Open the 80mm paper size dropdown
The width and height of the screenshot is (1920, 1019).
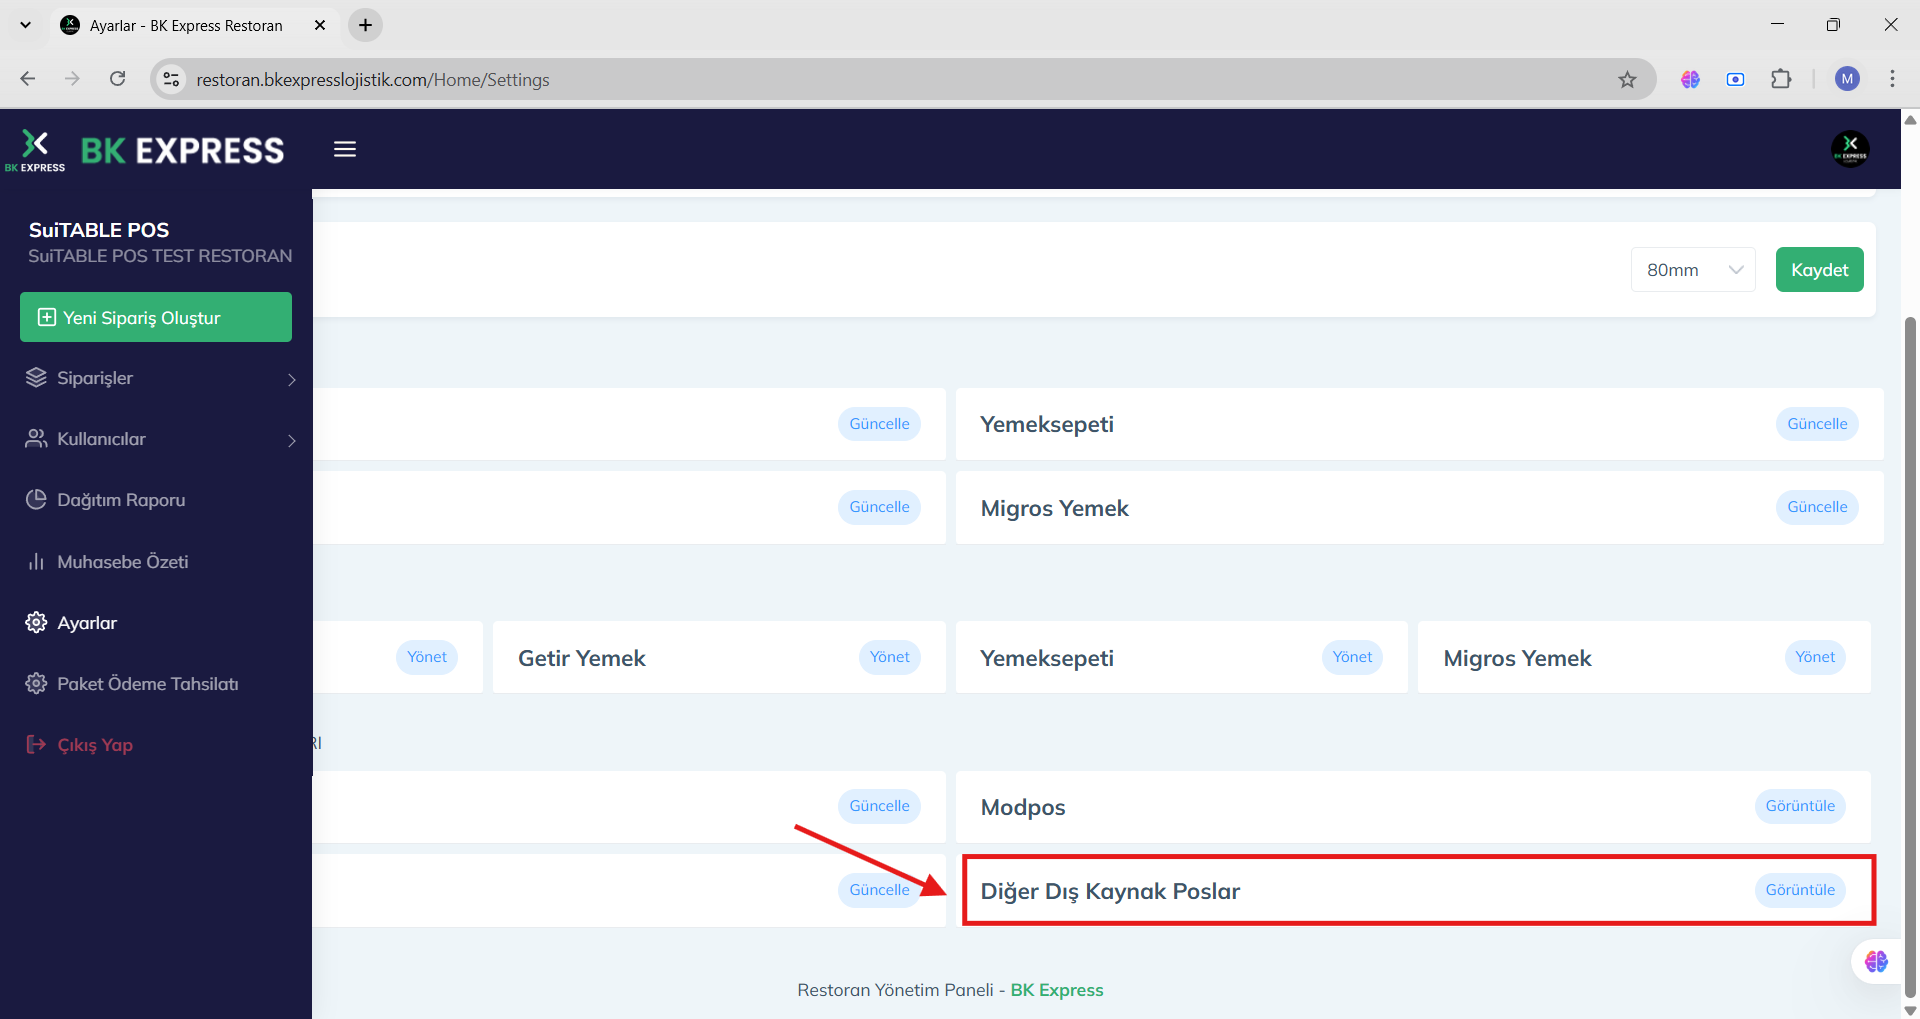pyautogui.click(x=1693, y=270)
